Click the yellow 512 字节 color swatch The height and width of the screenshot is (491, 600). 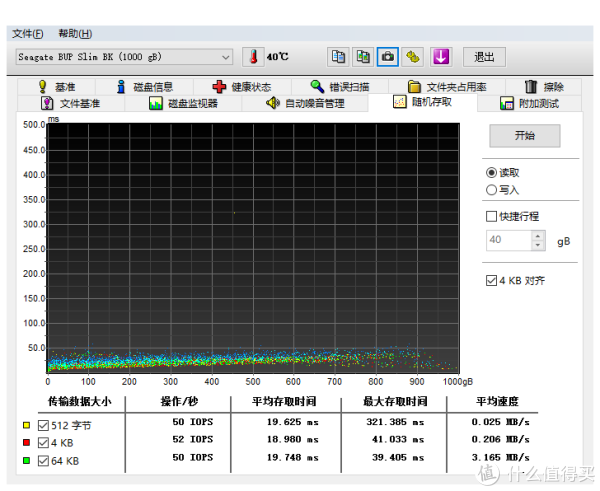tap(26, 425)
